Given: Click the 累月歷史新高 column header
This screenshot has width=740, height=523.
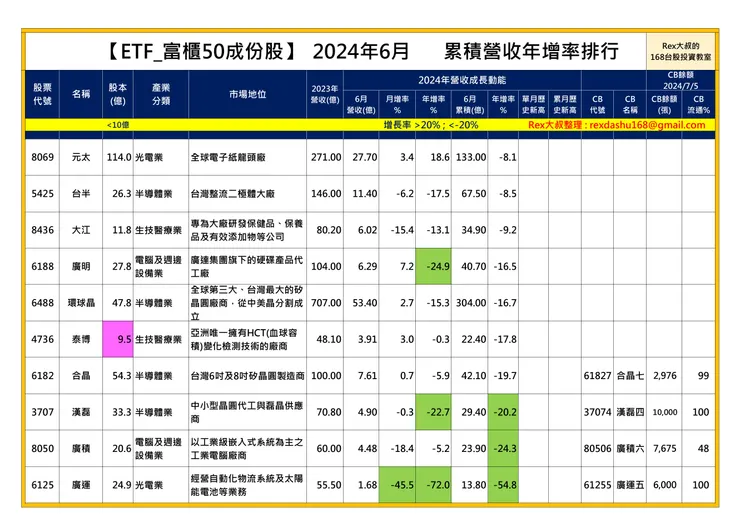Looking at the screenshot, I should 565,104.
